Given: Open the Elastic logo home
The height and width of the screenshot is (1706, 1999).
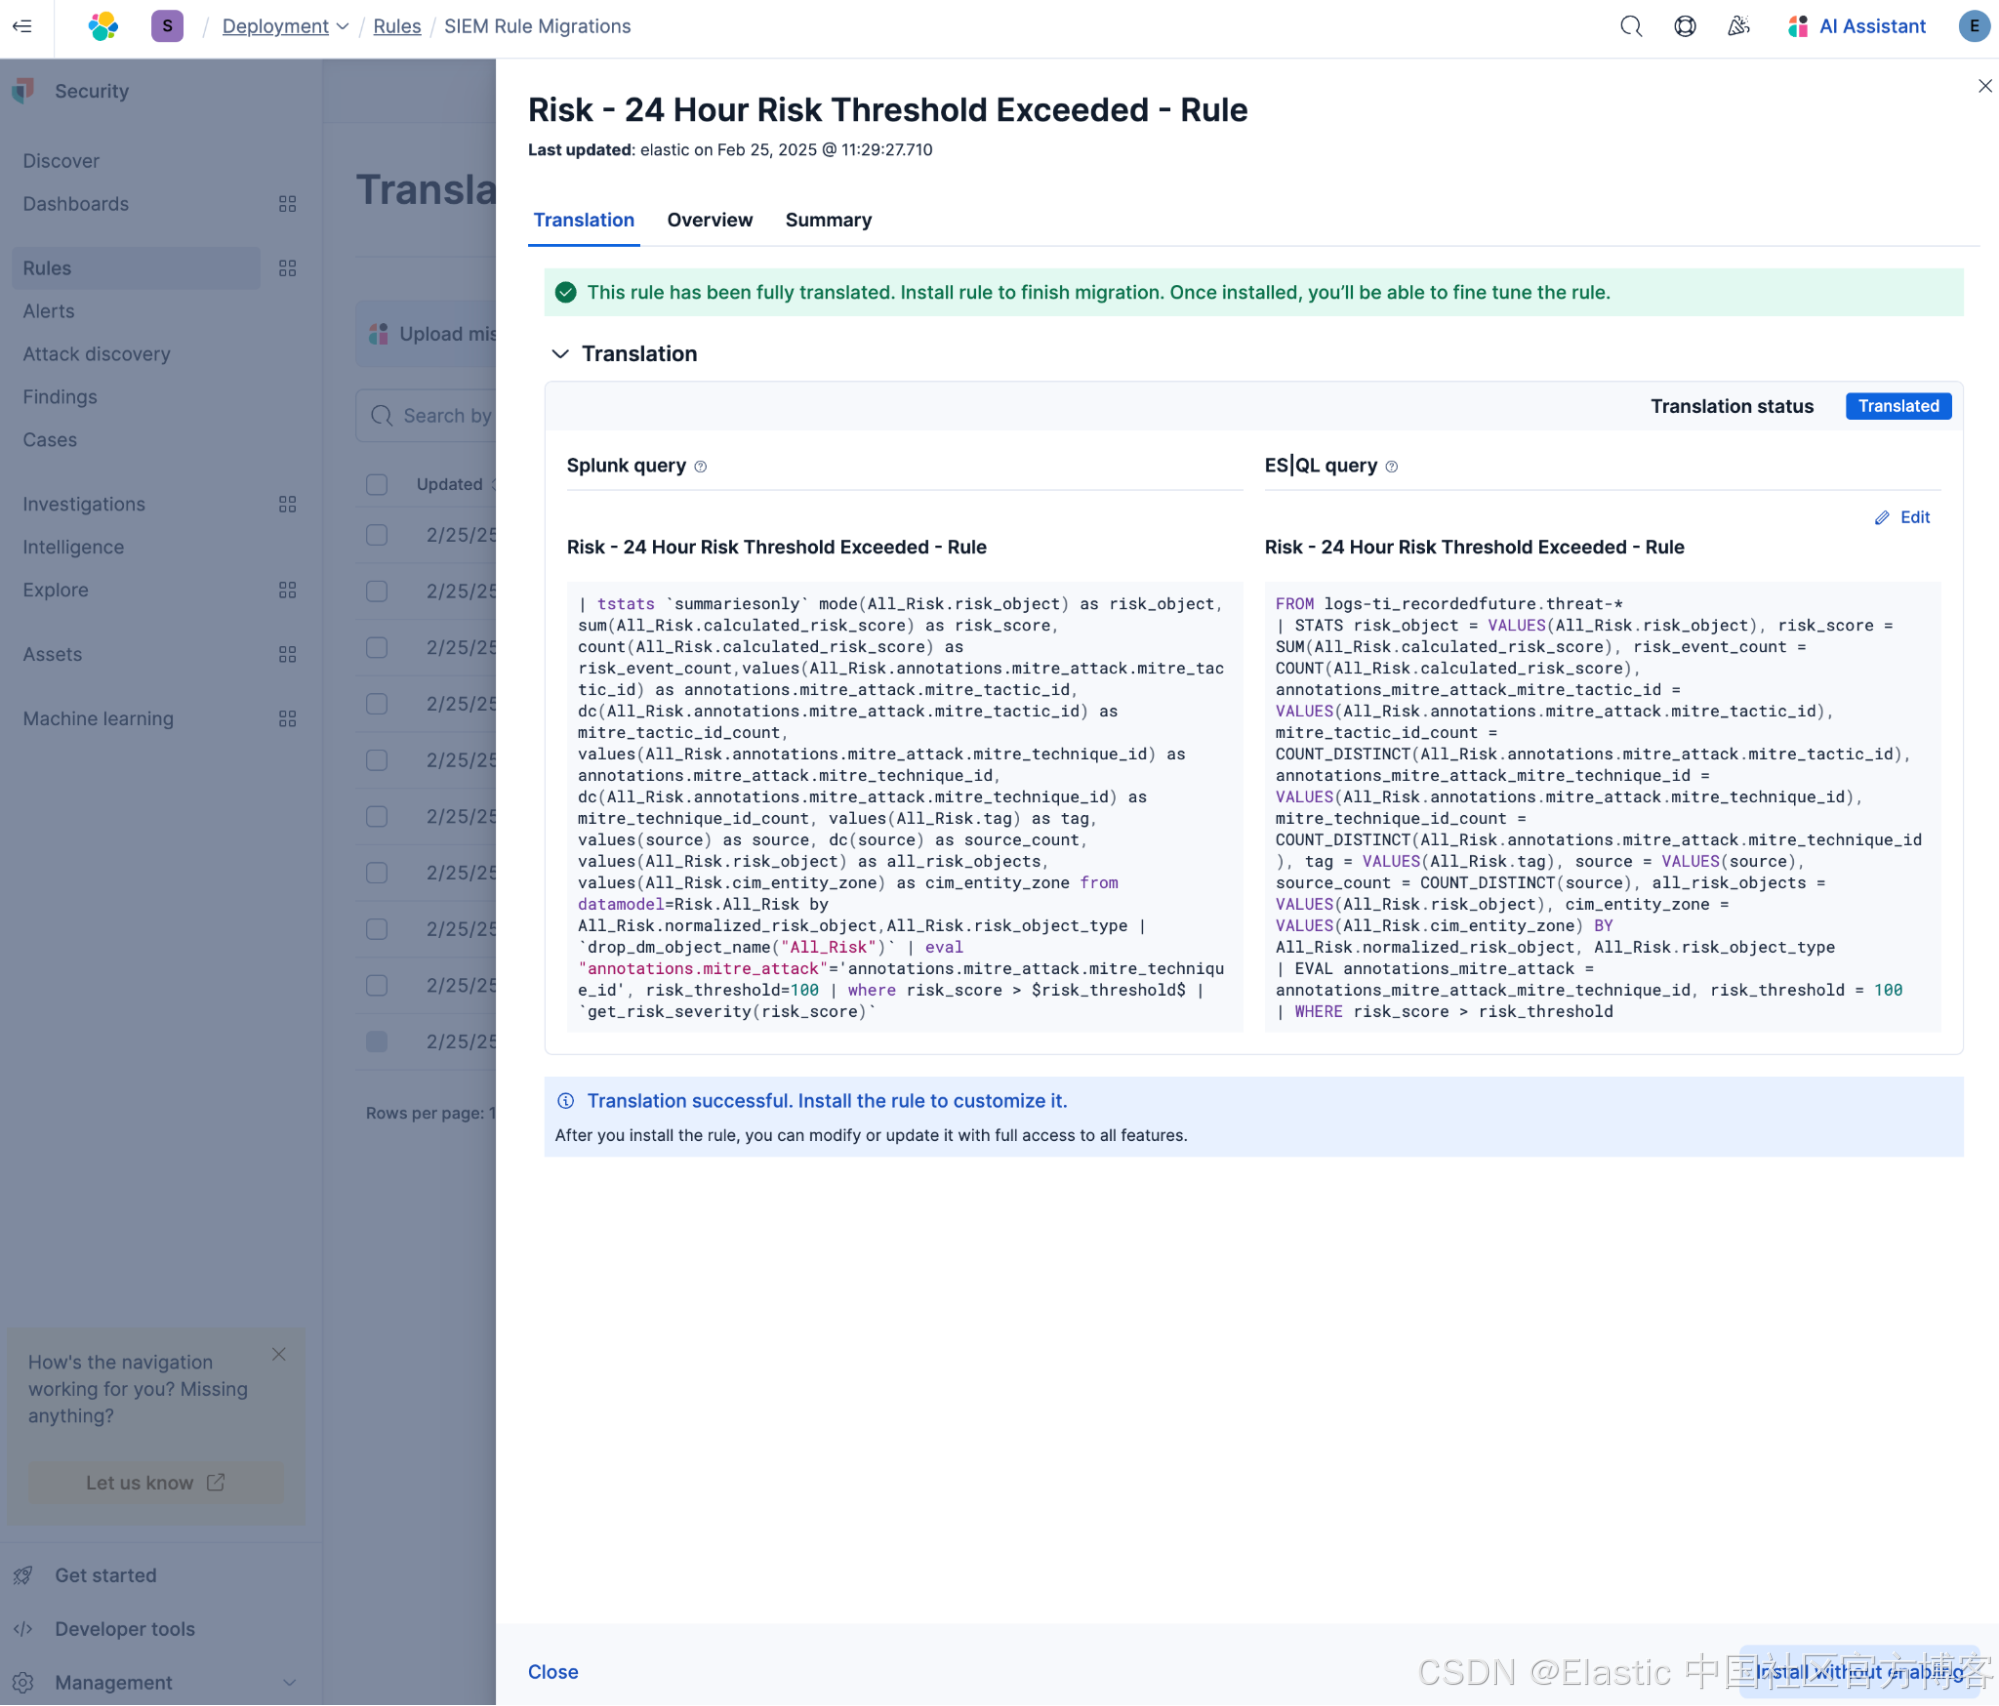Looking at the screenshot, I should [103, 26].
